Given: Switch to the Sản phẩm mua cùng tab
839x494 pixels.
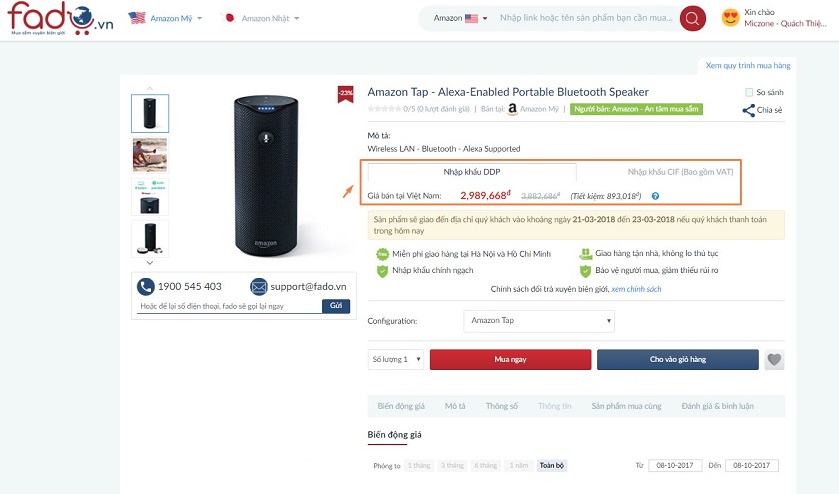Looking at the screenshot, I should 627,406.
